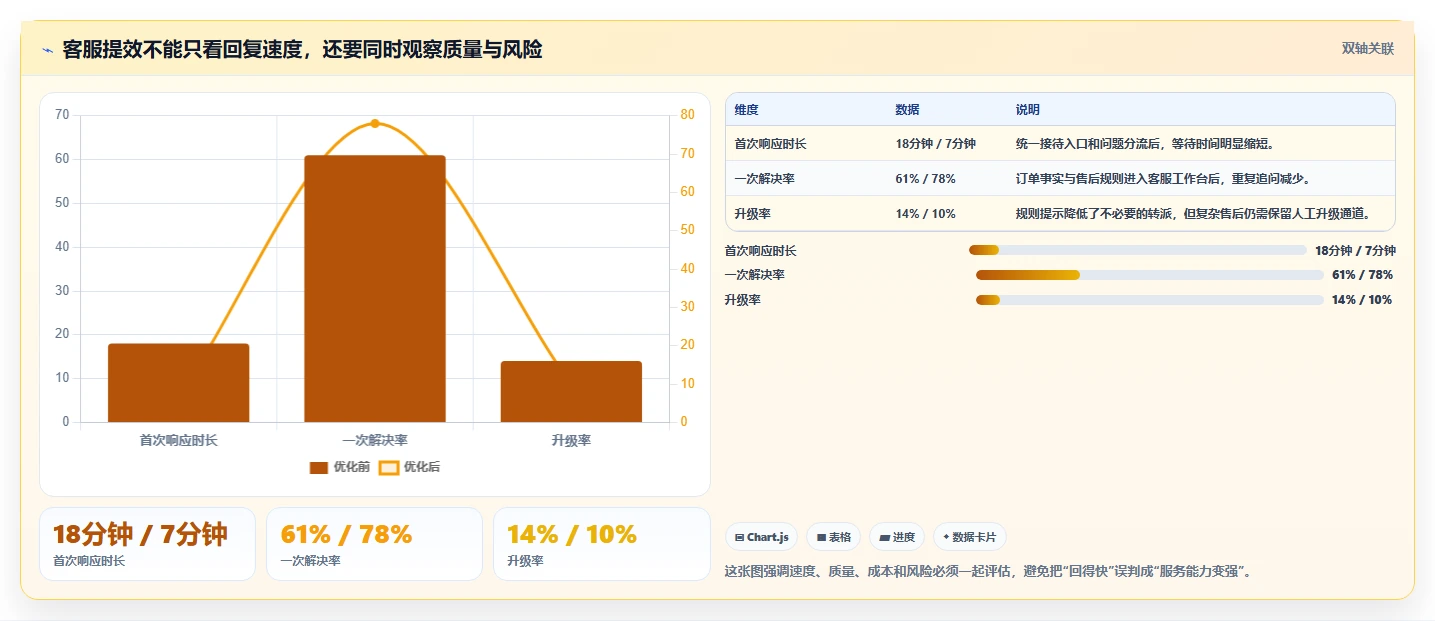Screen dimensions: 1435x621
Task: Click the 一次解决率 progress bar
Action: [1150, 275]
